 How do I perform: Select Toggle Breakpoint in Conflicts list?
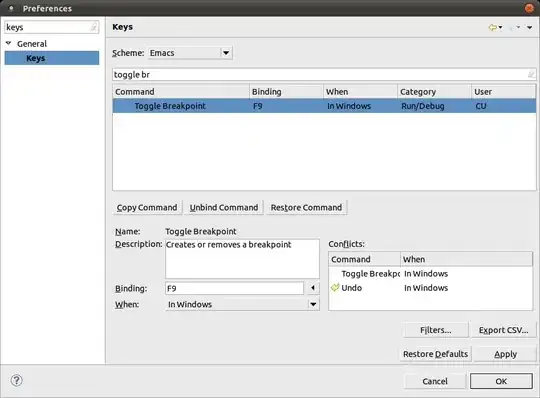[430, 274]
